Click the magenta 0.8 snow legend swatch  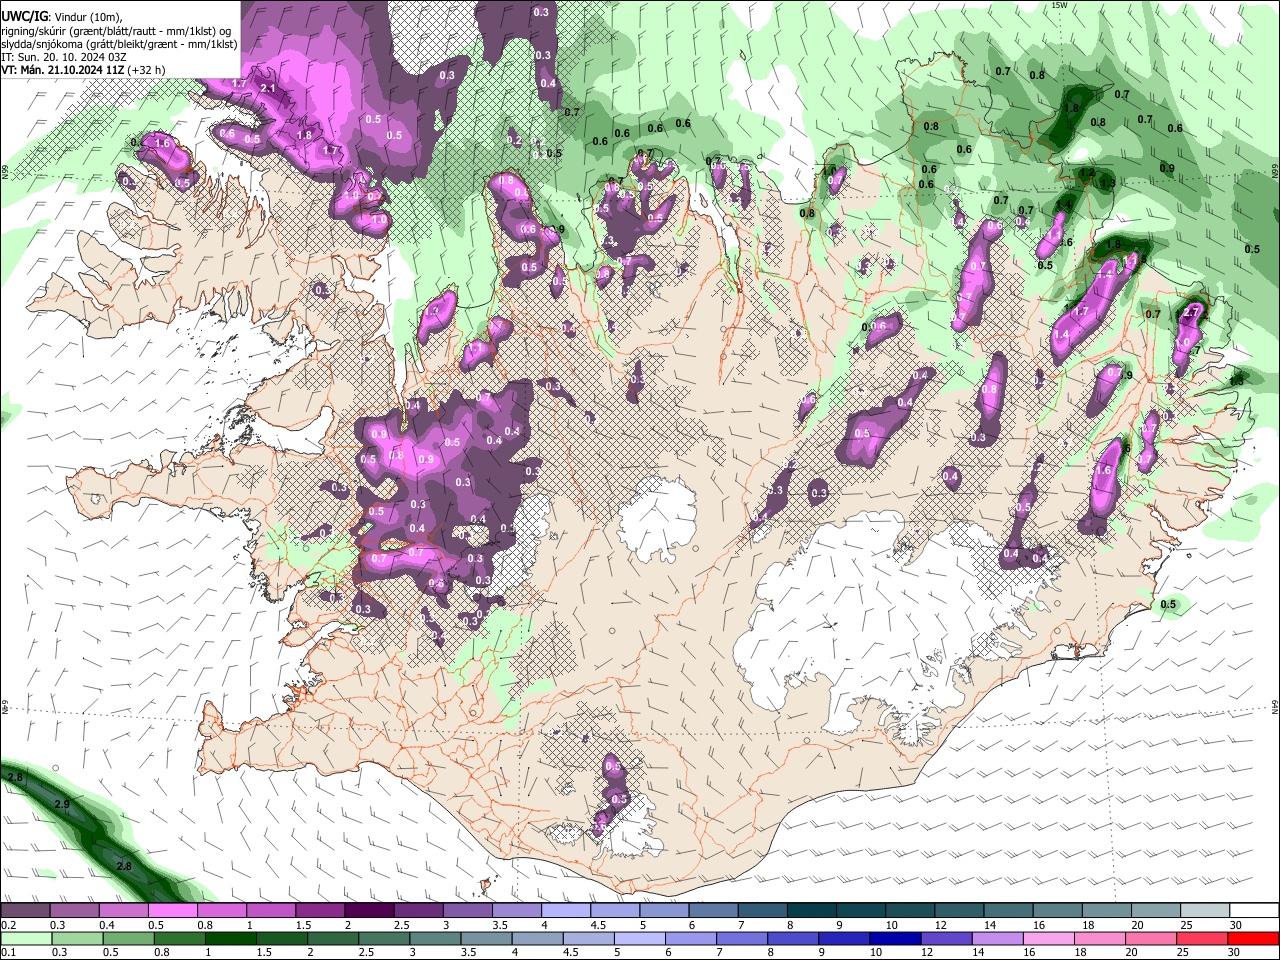click(221, 911)
